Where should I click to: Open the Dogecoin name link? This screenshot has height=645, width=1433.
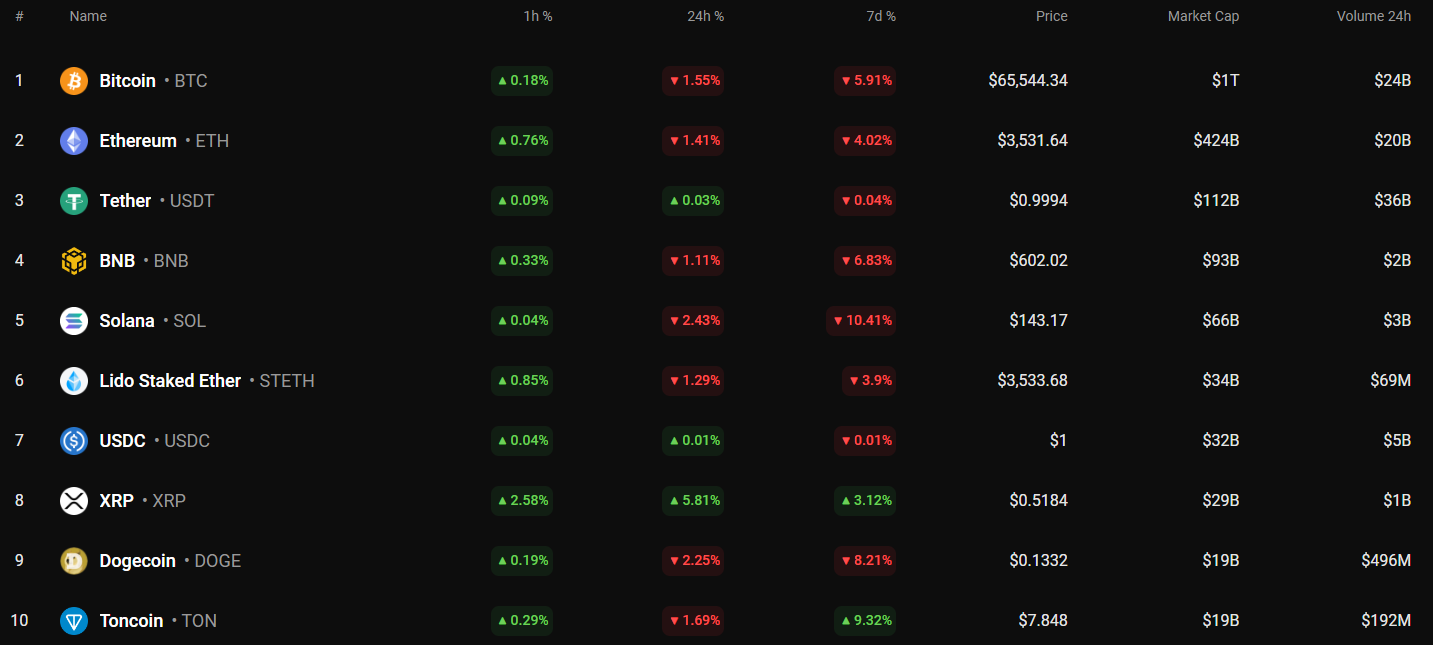pyautogui.click(x=137, y=561)
